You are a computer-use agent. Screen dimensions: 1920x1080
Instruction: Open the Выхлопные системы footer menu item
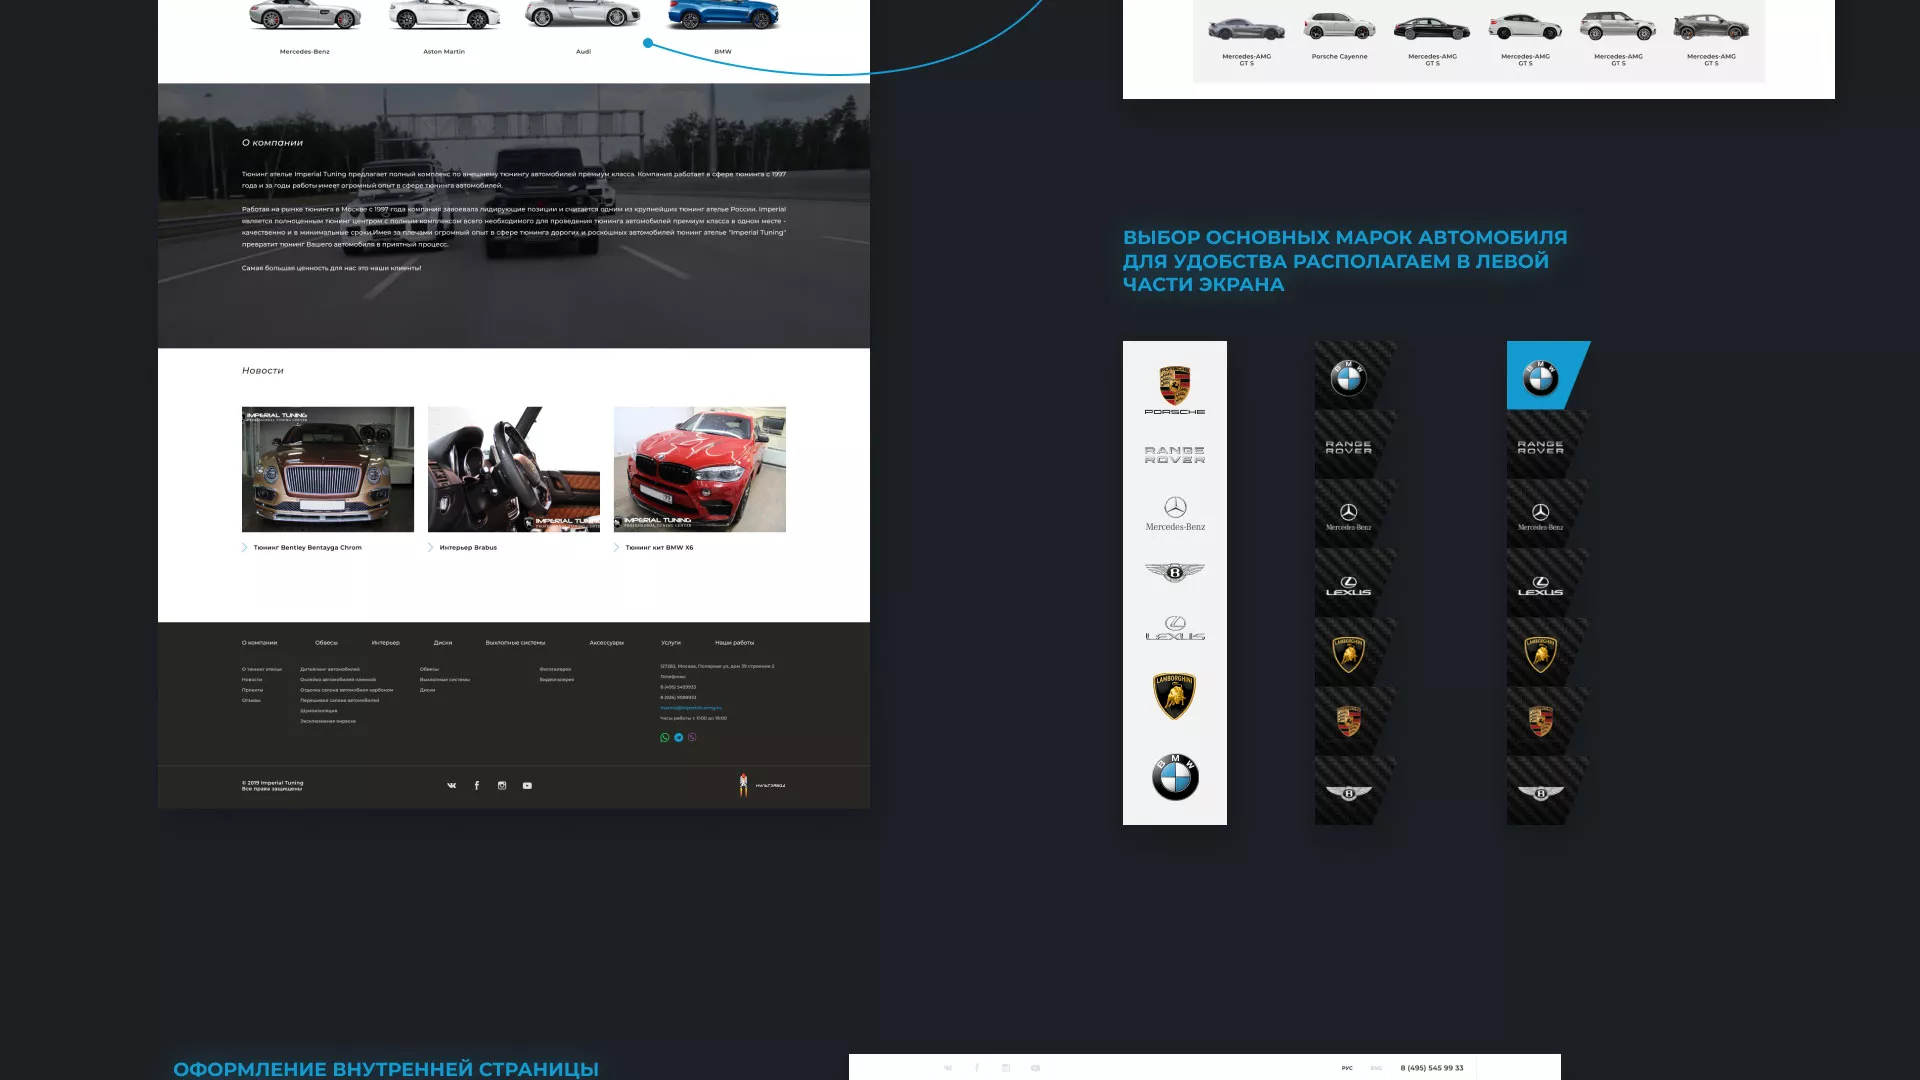[x=515, y=643]
